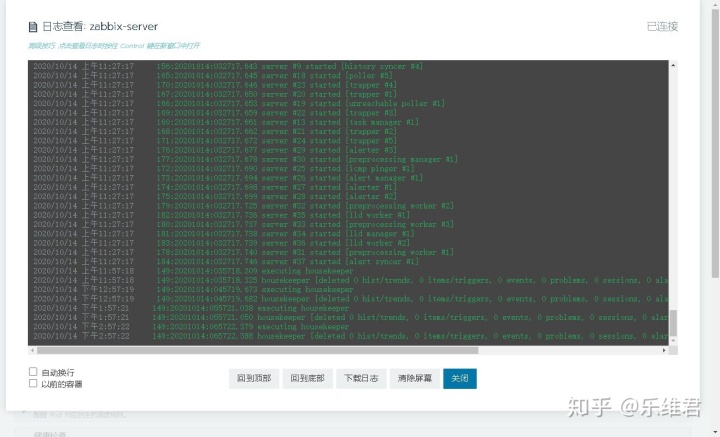
Task: Click the log pane vertical scrollbar thumb
Action: [x=673, y=323]
